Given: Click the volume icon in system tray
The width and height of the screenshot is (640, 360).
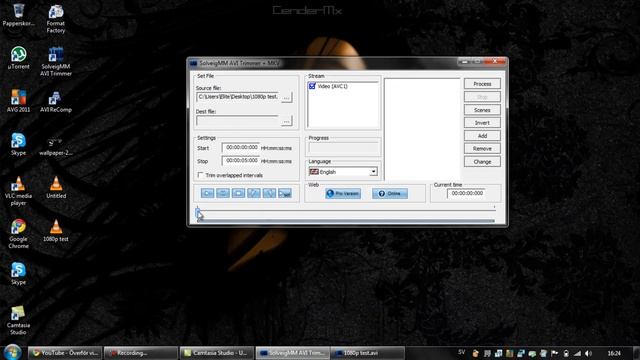Looking at the screenshot, I should [x=588, y=353].
